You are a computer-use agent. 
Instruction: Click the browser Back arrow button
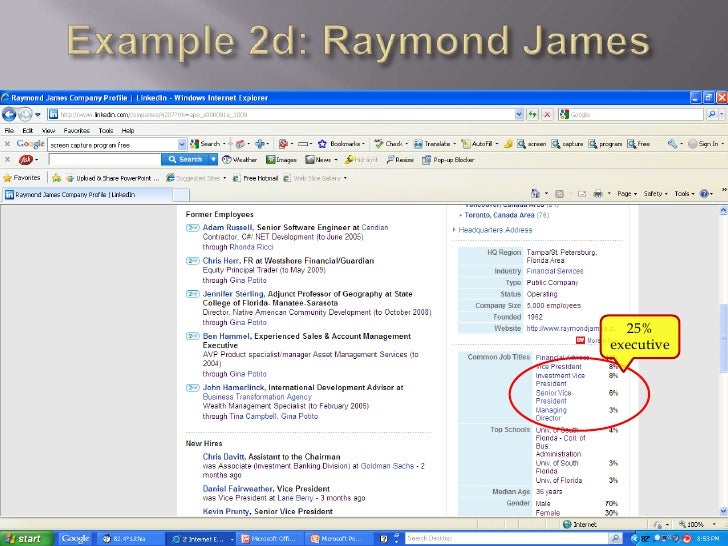9,114
